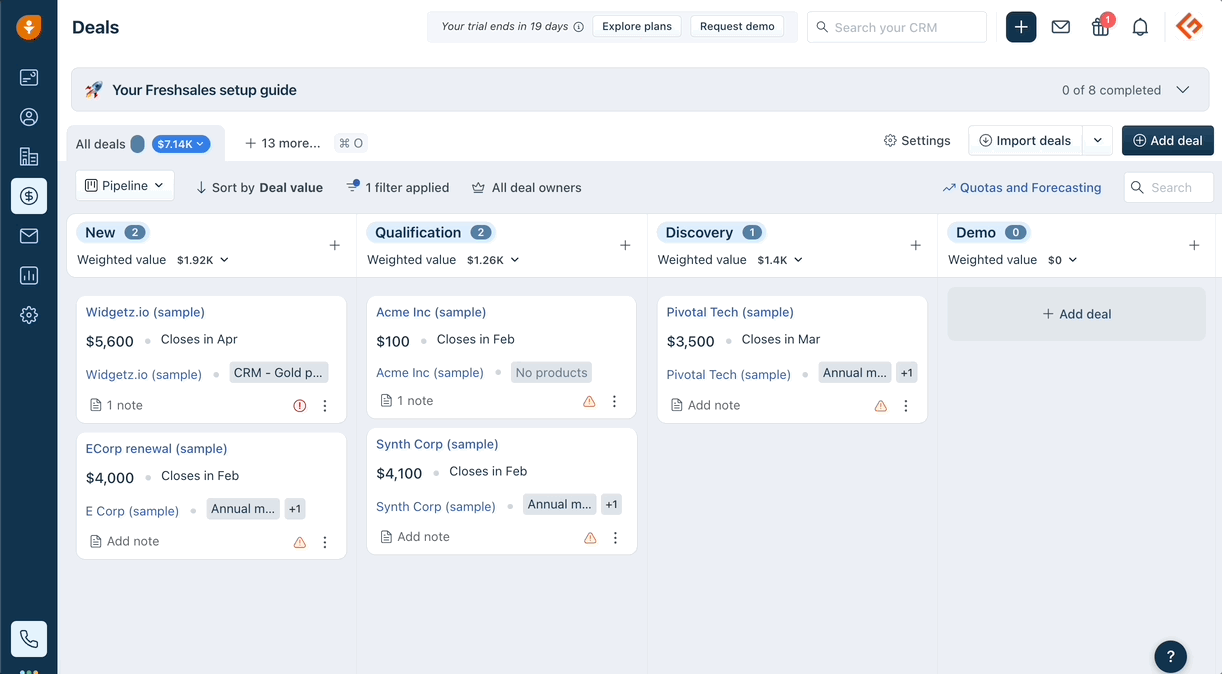Add a deal to the Qualification stage
This screenshot has width=1222, height=674.
click(625, 245)
